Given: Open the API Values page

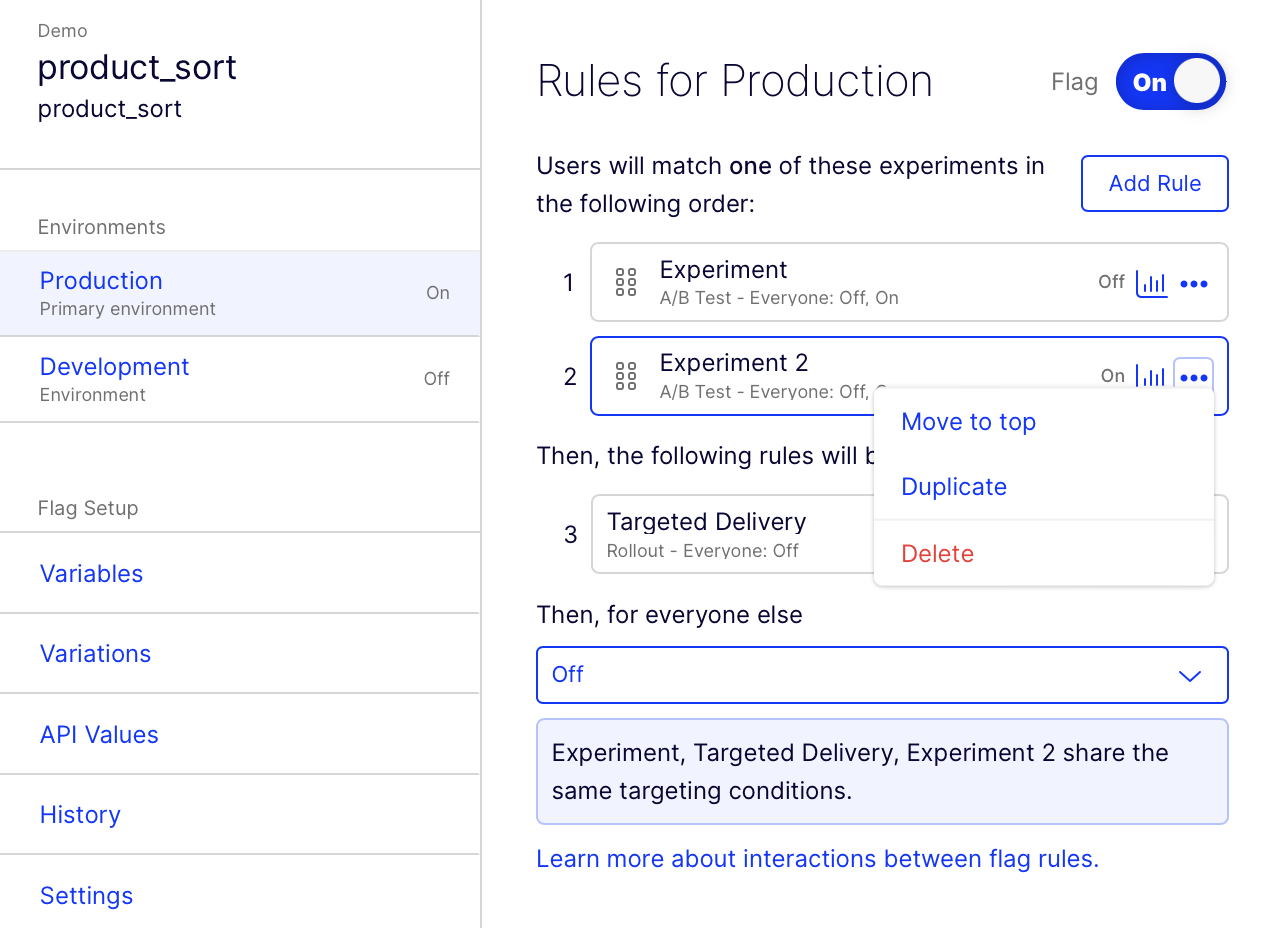Looking at the screenshot, I should point(99,735).
